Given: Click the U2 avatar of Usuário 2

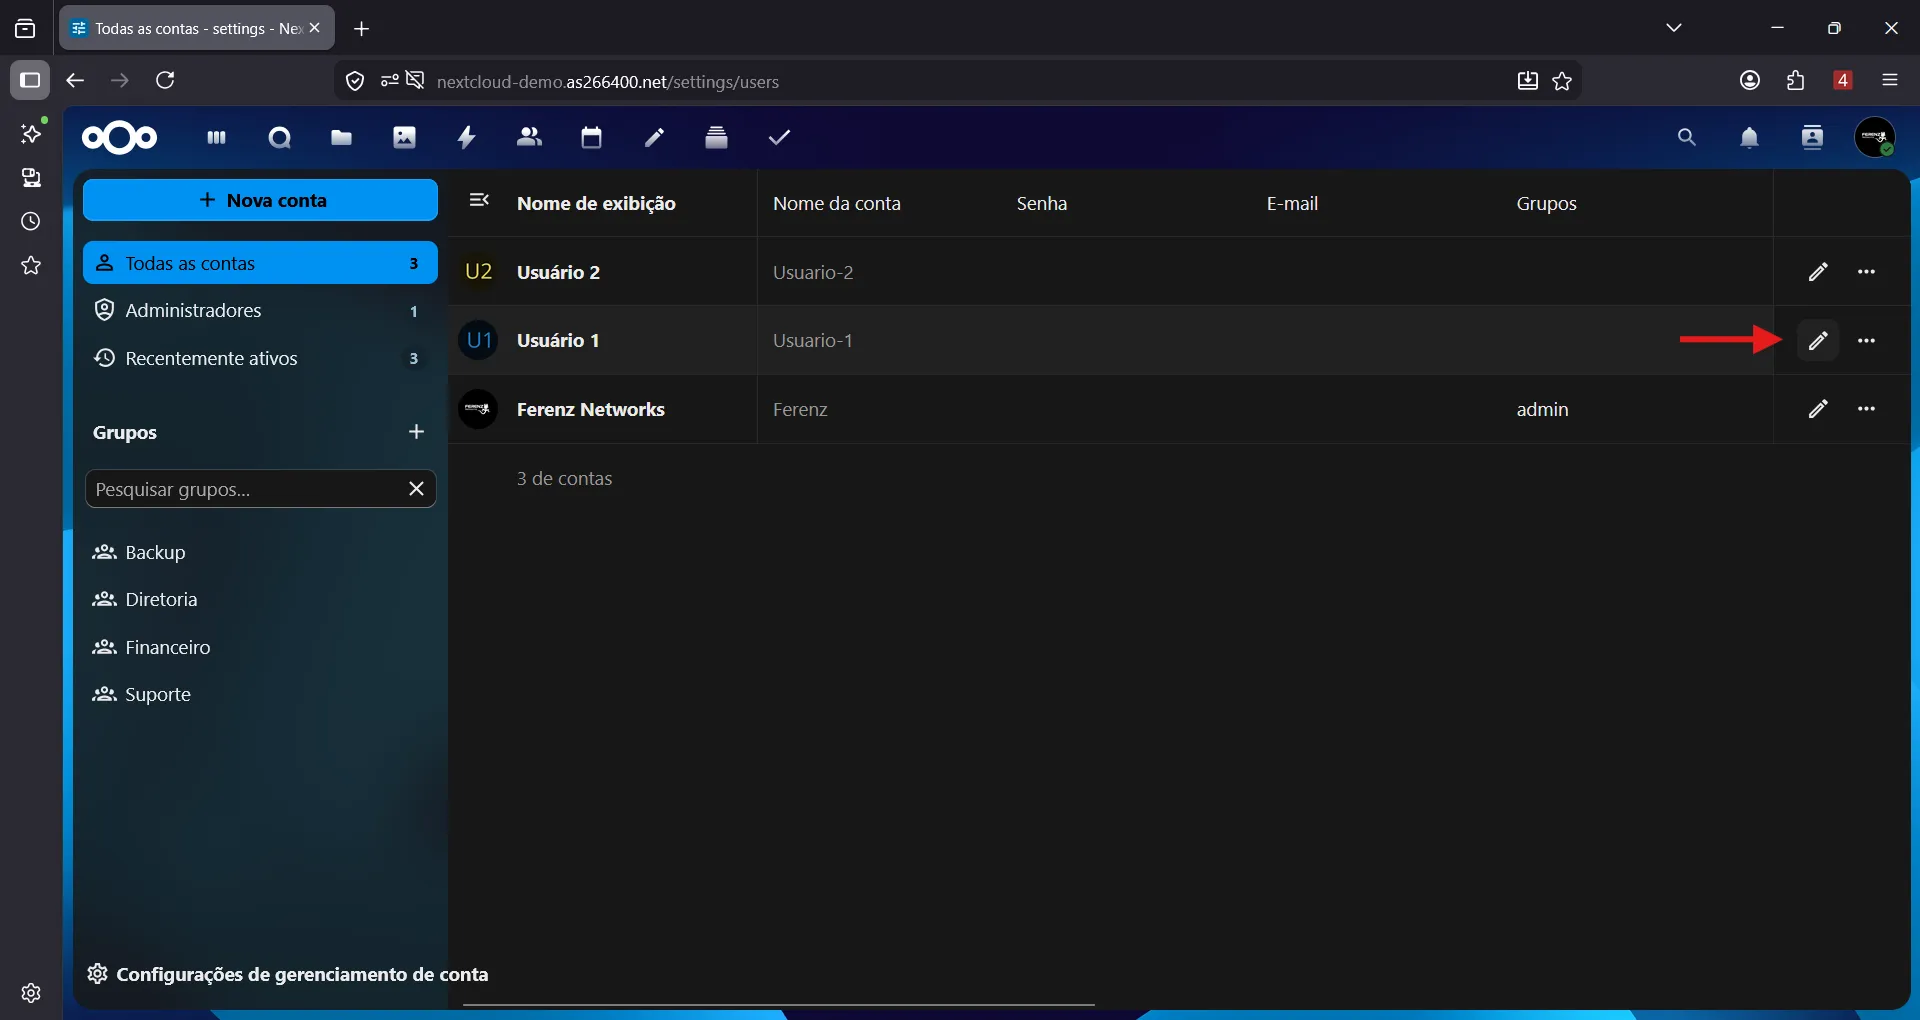Looking at the screenshot, I should (479, 272).
